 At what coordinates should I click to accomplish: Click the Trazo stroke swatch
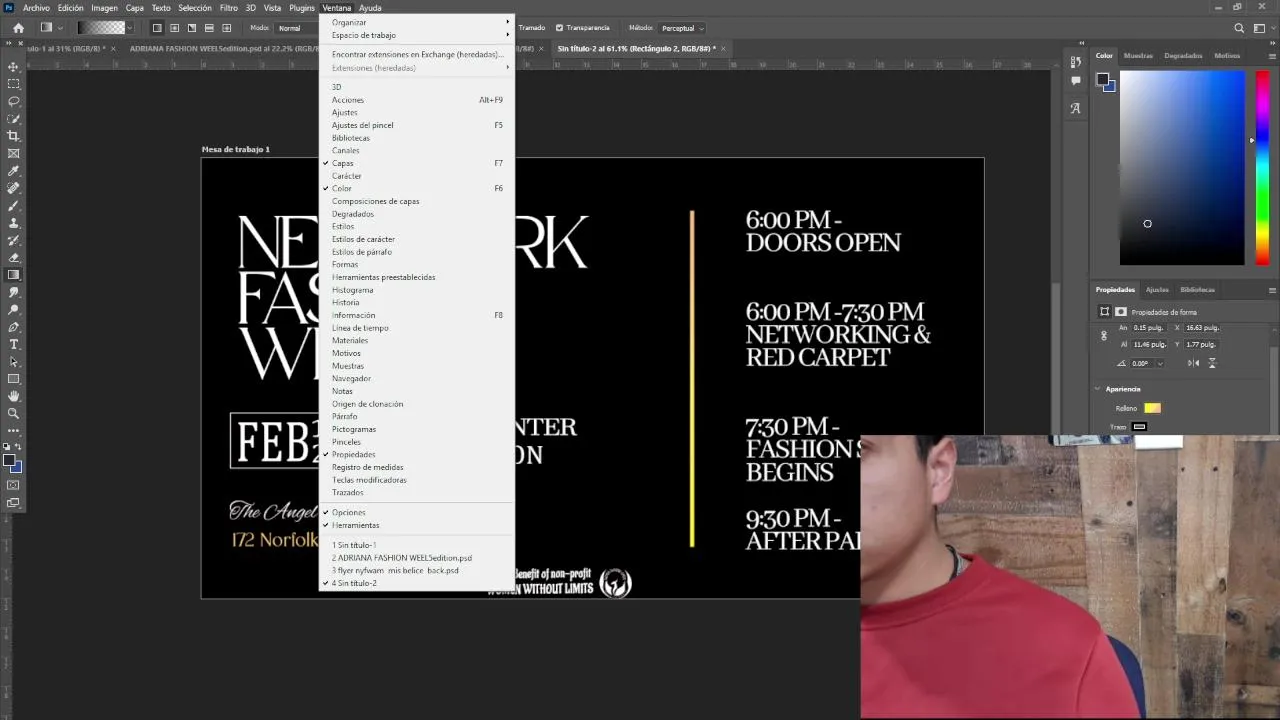tap(1139, 427)
